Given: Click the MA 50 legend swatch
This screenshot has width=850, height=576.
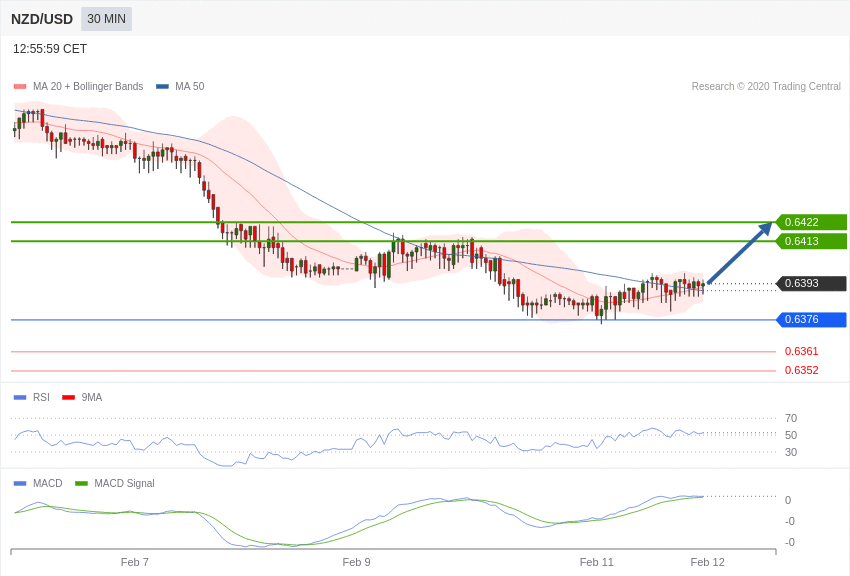Looking at the screenshot, I should [x=162, y=86].
